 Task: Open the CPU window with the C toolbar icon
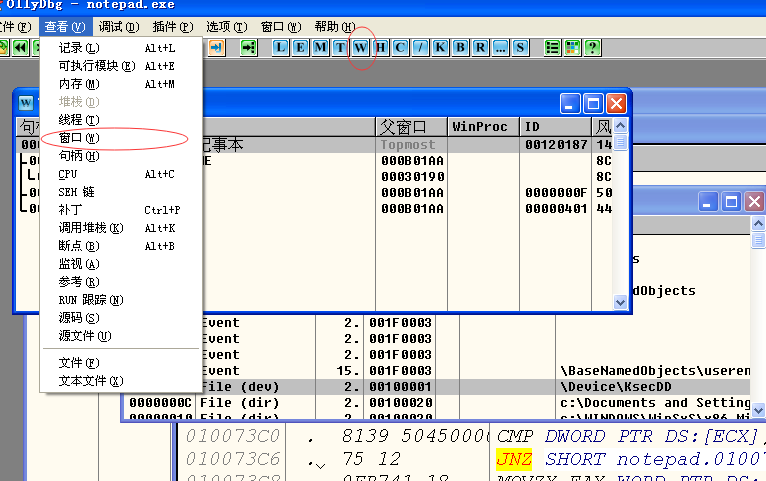click(400, 47)
